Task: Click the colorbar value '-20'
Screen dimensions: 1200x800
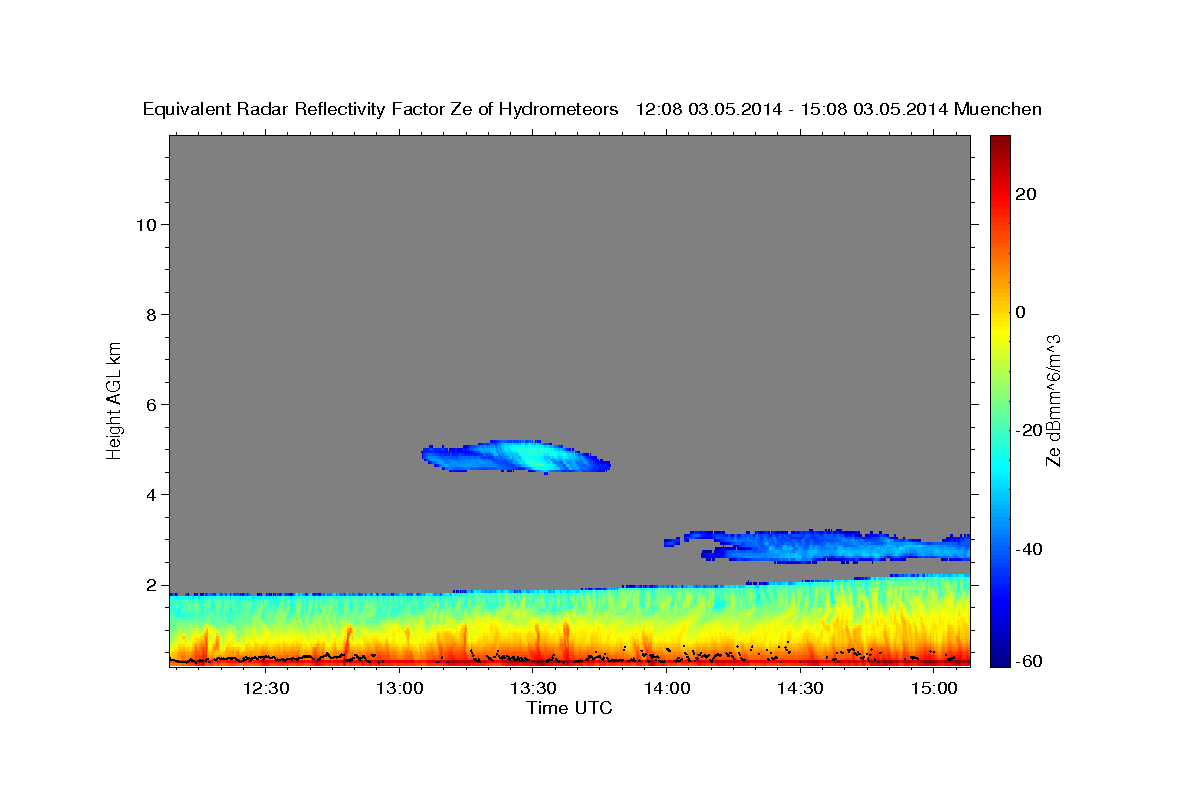Action: point(1030,431)
